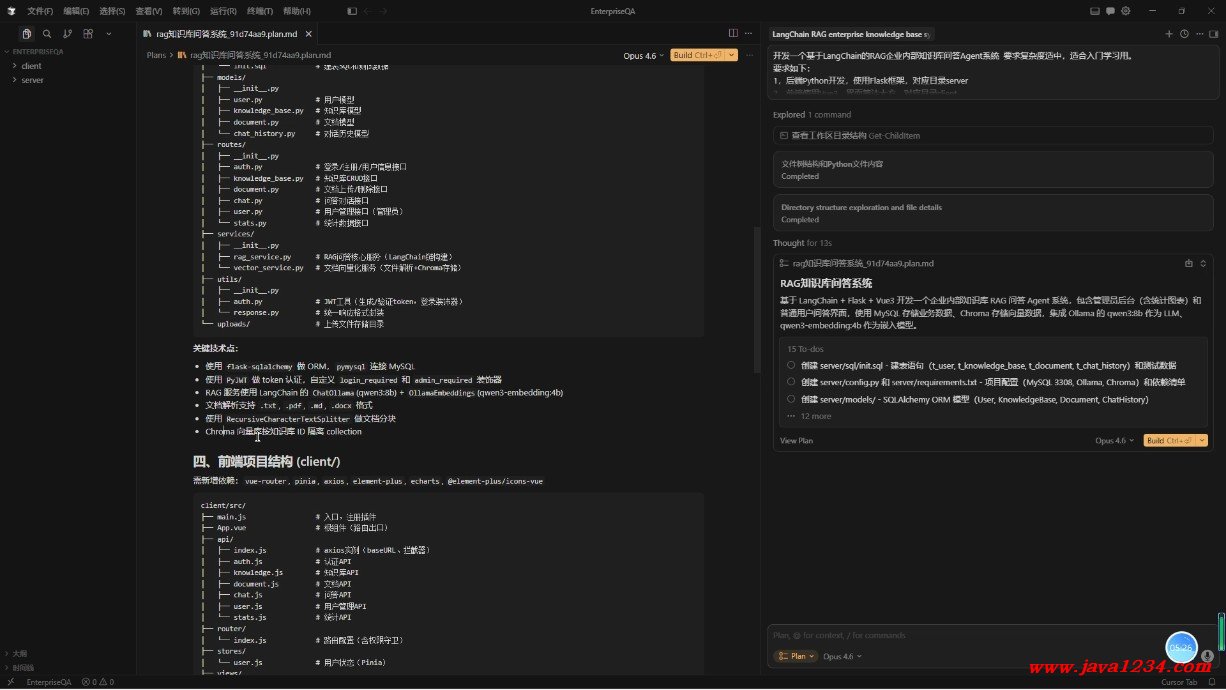Open chat history clock icon

[x=1184, y=34]
